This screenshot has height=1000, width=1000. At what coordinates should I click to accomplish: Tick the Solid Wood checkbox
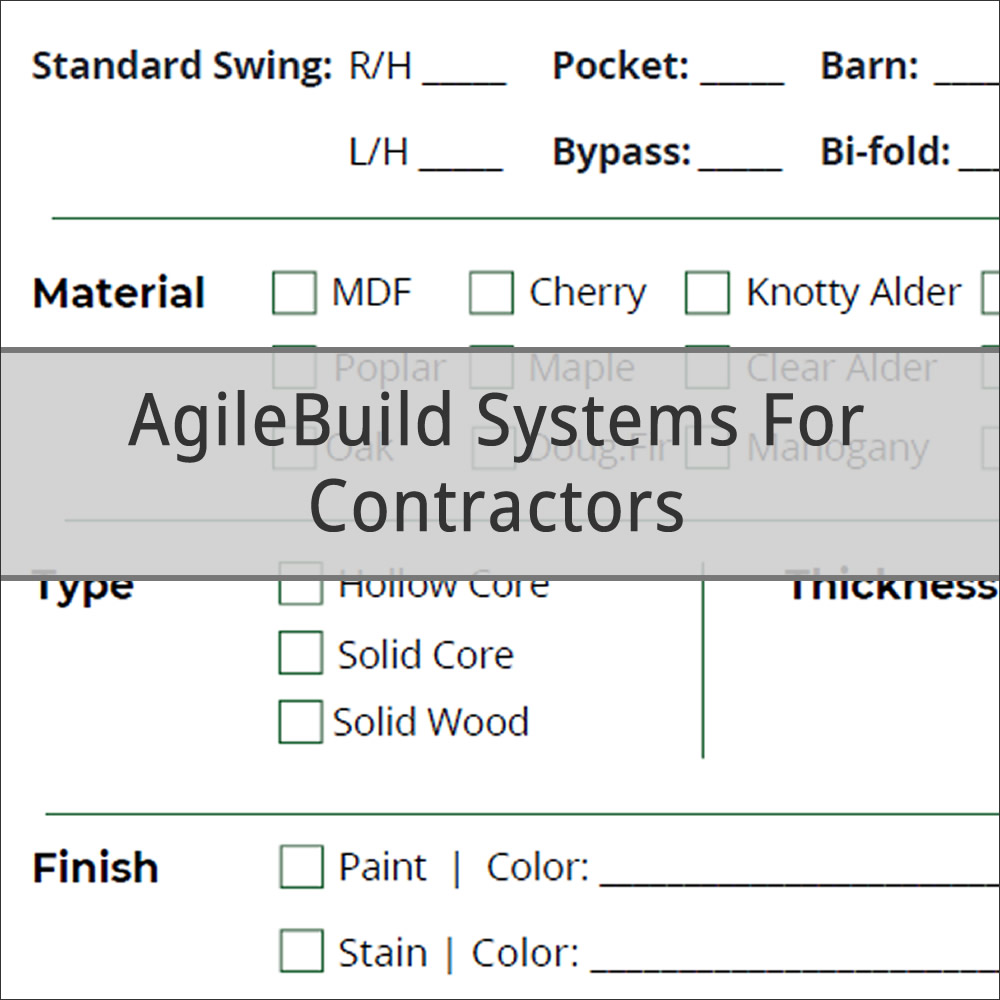(300, 722)
